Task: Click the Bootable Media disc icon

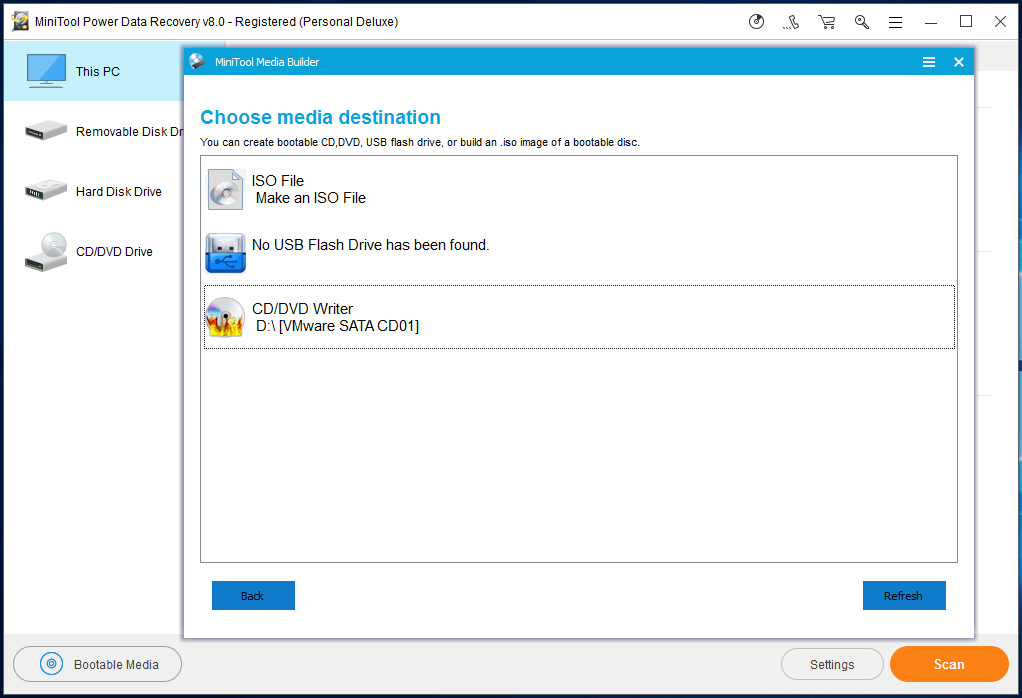Action: click(51, 664)
